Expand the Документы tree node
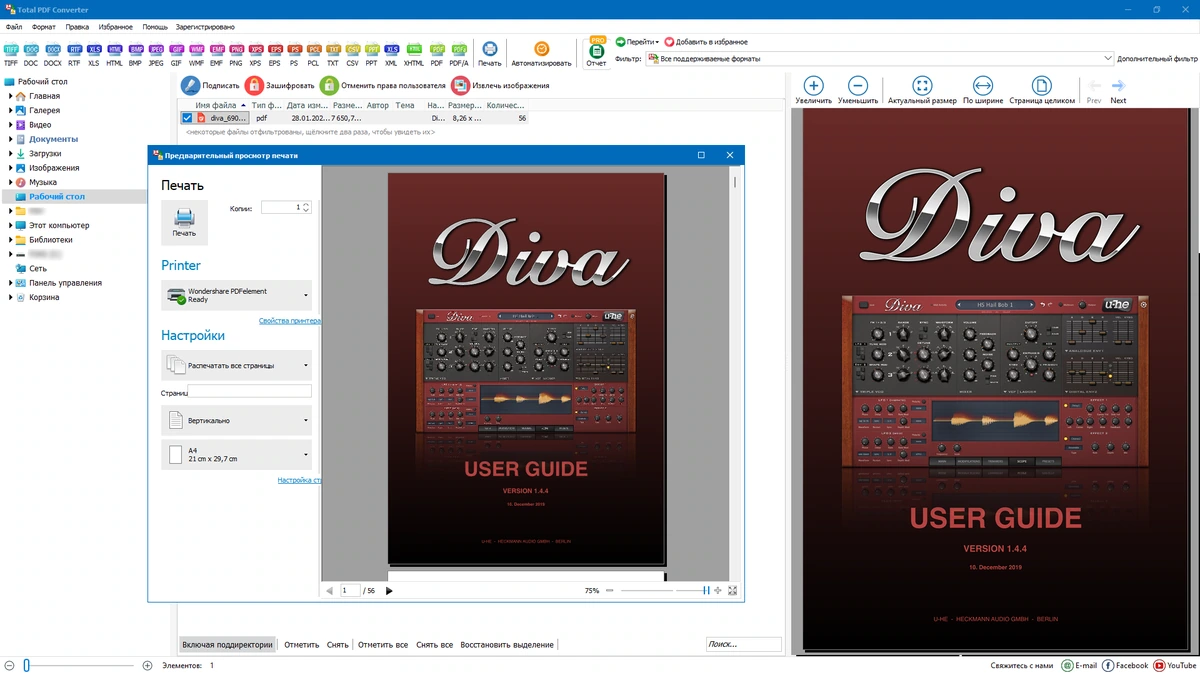Screen dimensions: 1200x675 click(10, 139)
